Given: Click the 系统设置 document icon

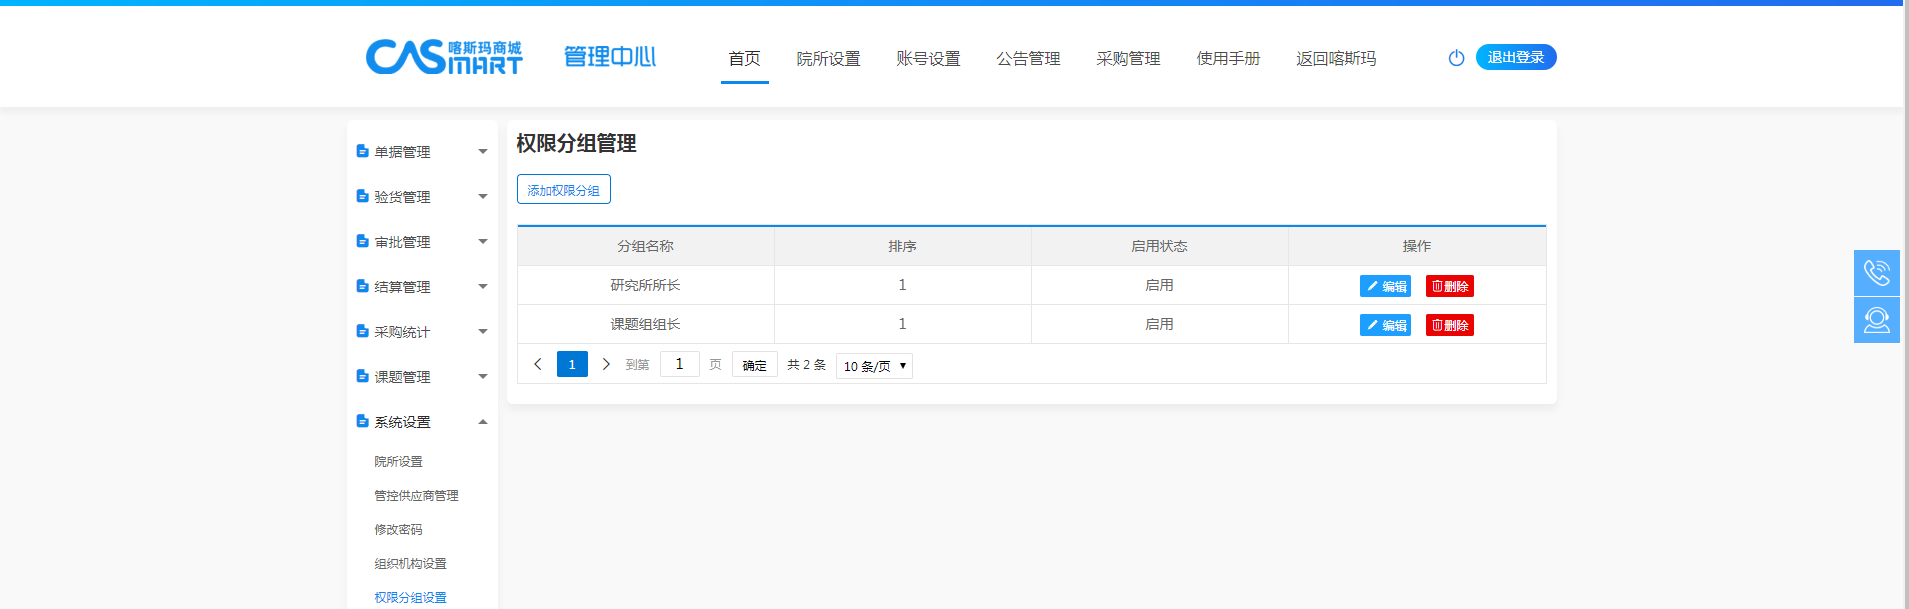Looking at the screenshot, I should [x=362, y=422].
